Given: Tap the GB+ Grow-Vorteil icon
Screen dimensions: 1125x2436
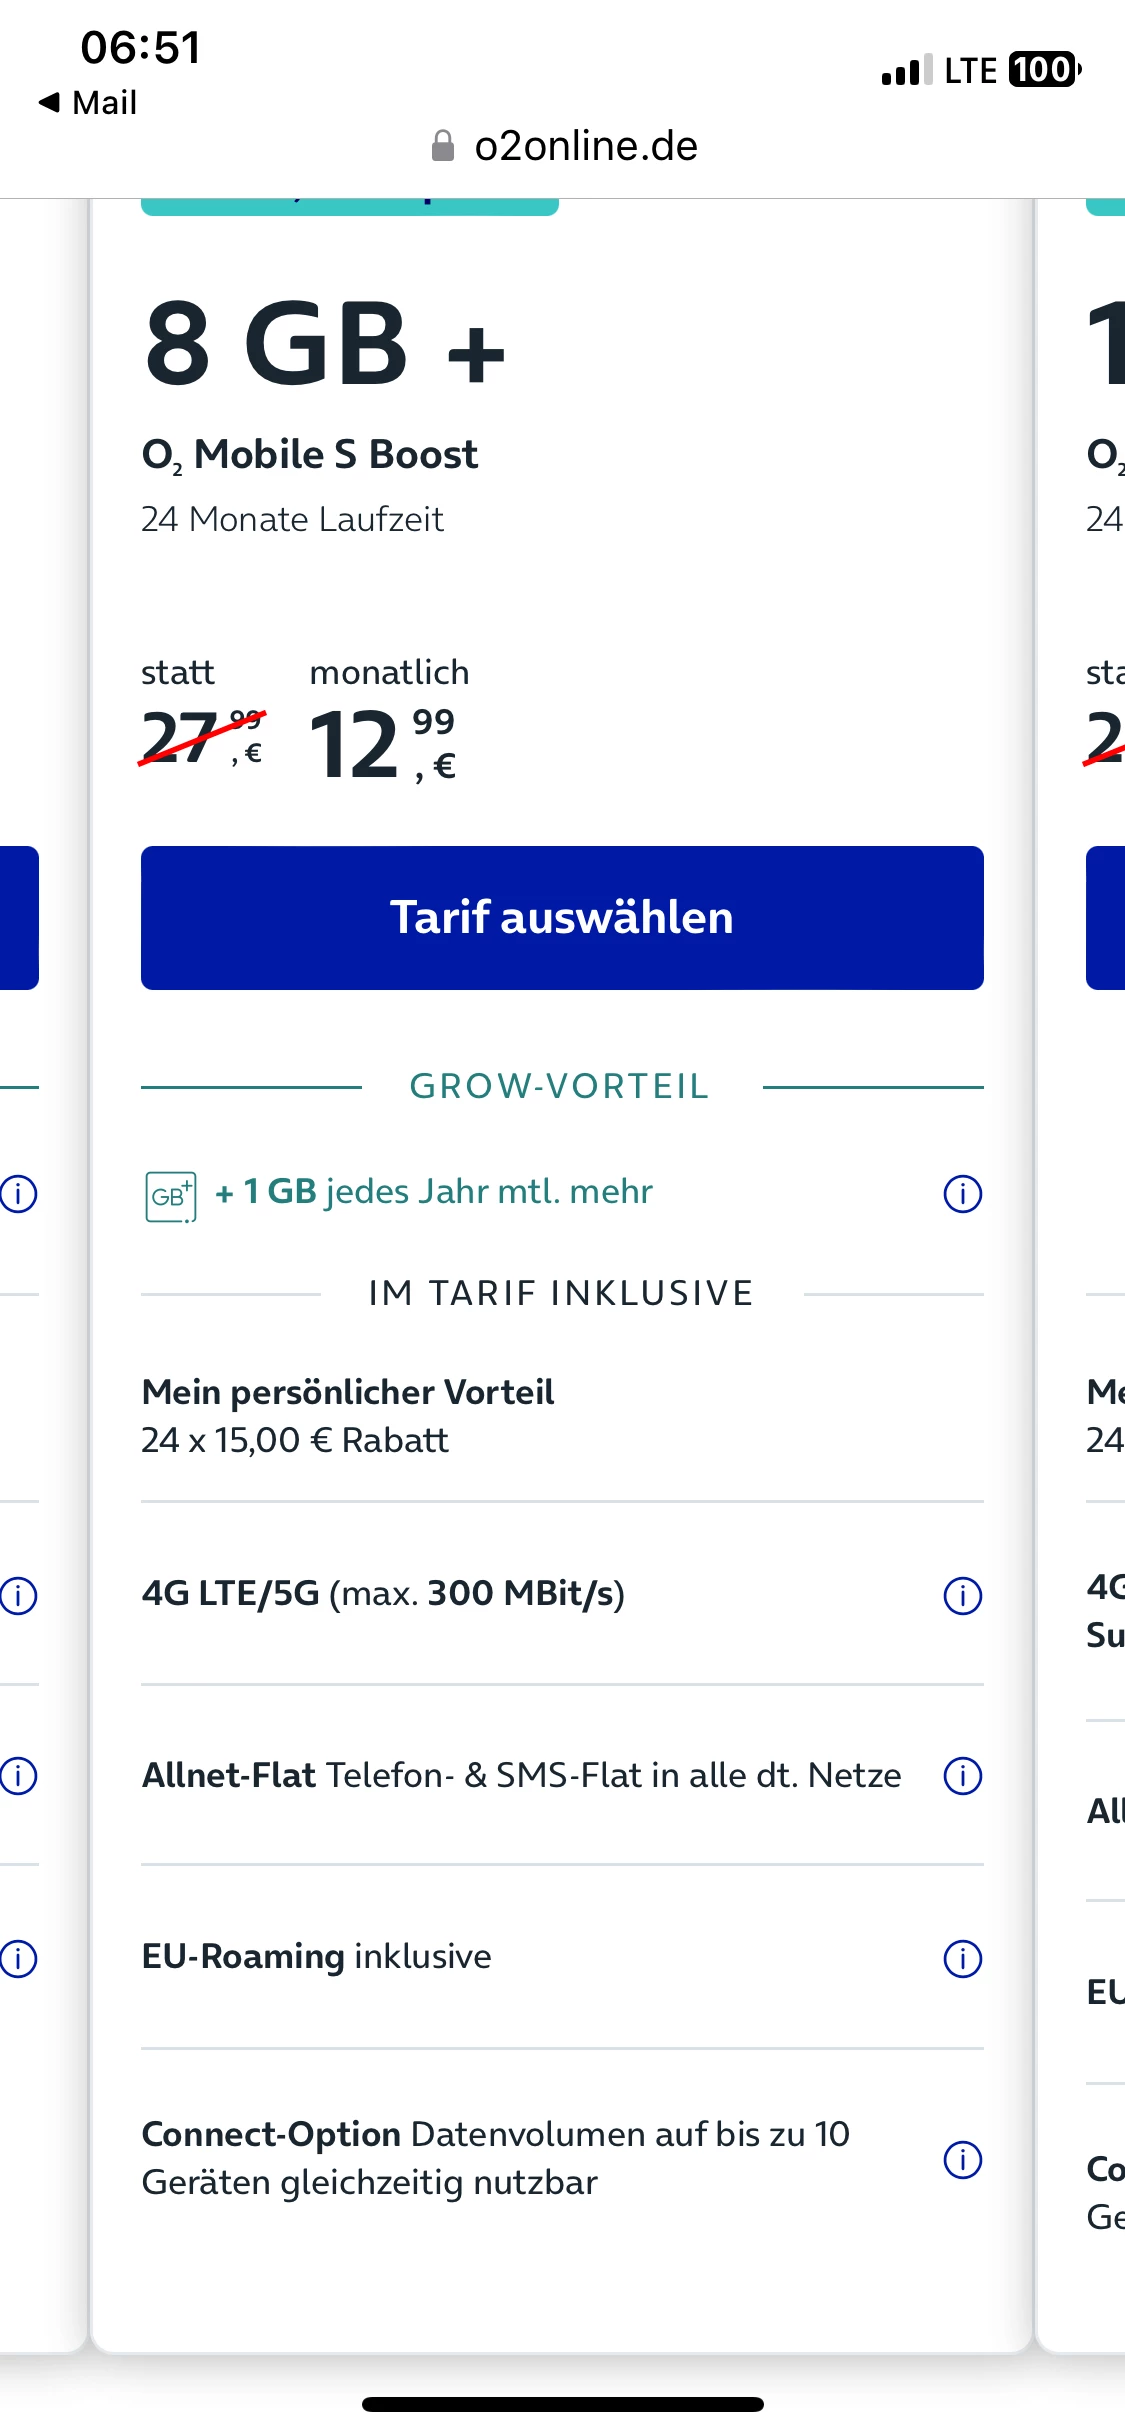Looking at the screenshot, I should [170, 1196].
